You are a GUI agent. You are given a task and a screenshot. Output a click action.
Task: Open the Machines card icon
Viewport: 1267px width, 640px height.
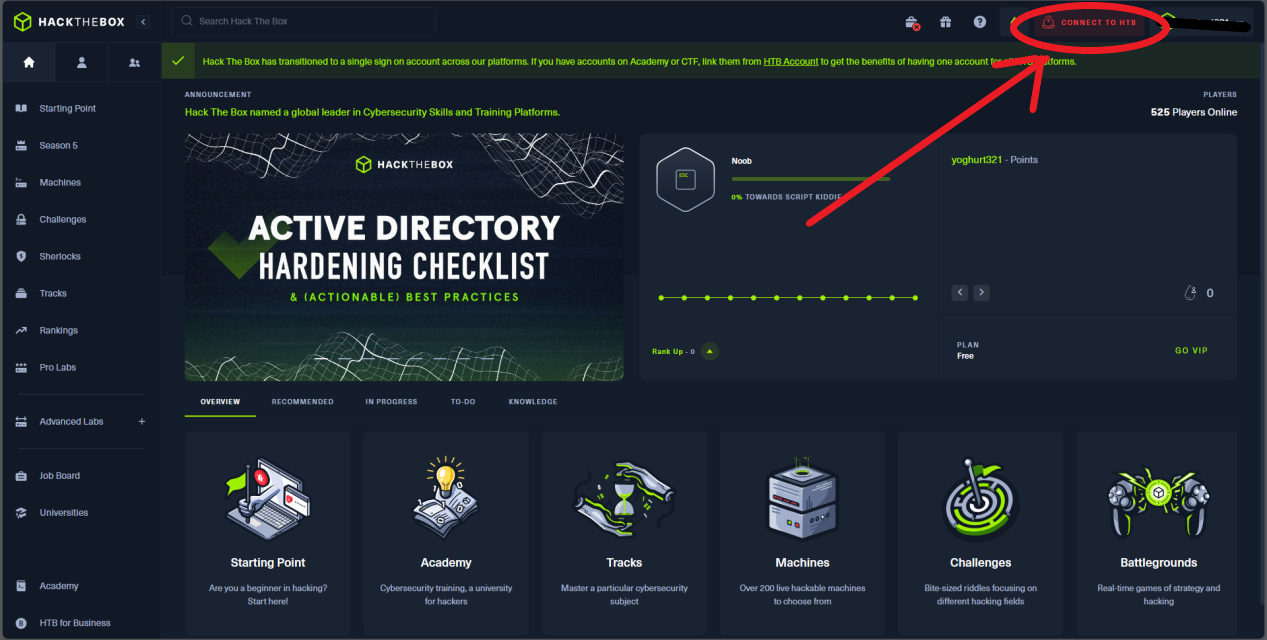coord(802,500)
